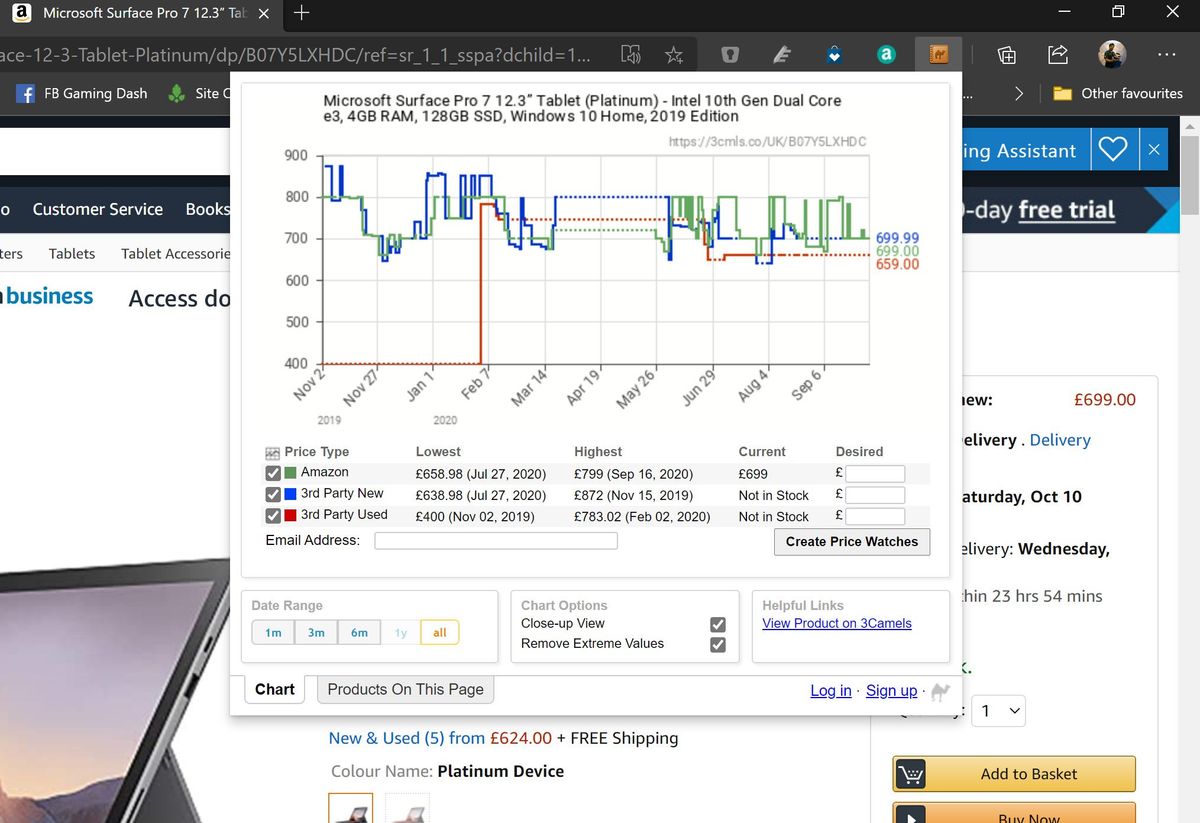Screen dimensions: 1200x823
Task: Open browser Settings via ellipsis menu
Action: click(x=1166, y=55)
